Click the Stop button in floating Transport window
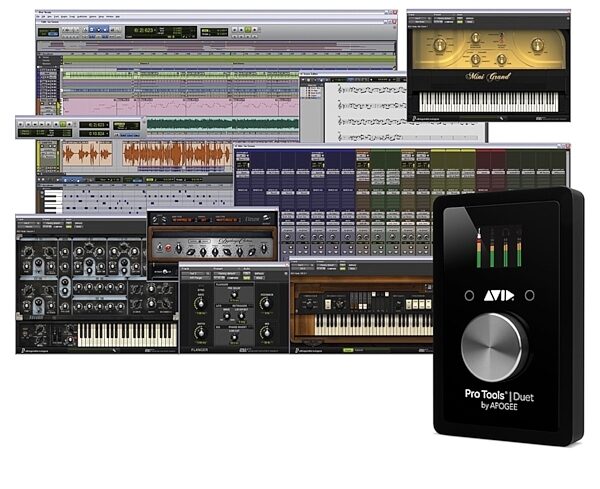 point(56,124)
